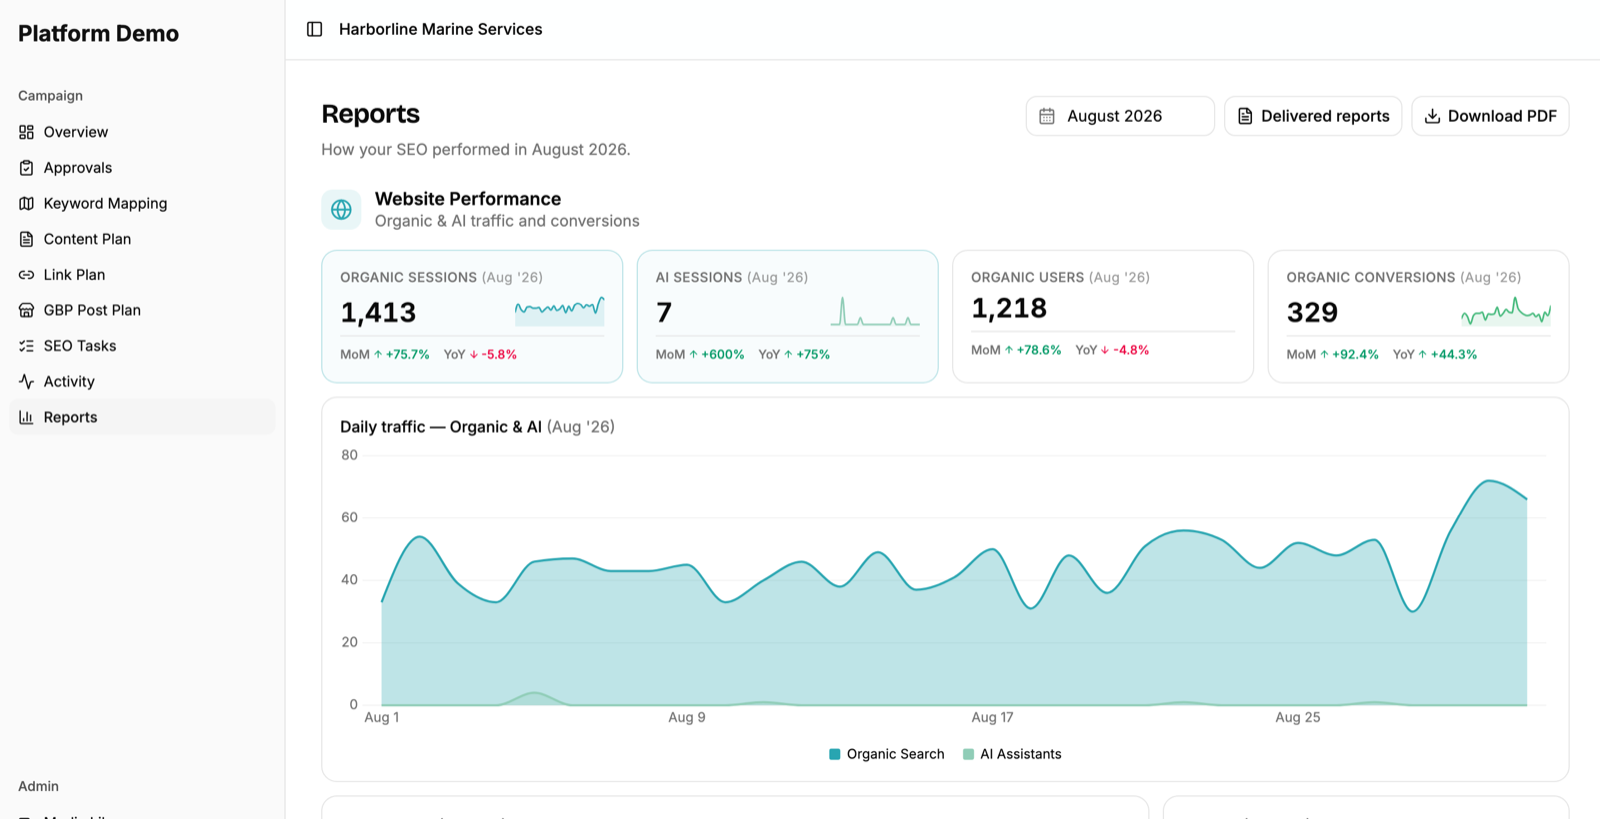Click the calendar icon beside August 2026
This screenshot has height=819, width=1600.
tap(1047, 116)
